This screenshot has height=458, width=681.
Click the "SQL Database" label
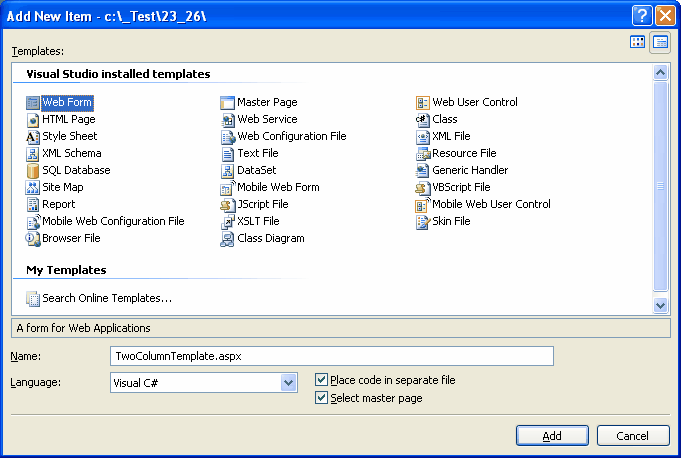[x=76, y=170]
